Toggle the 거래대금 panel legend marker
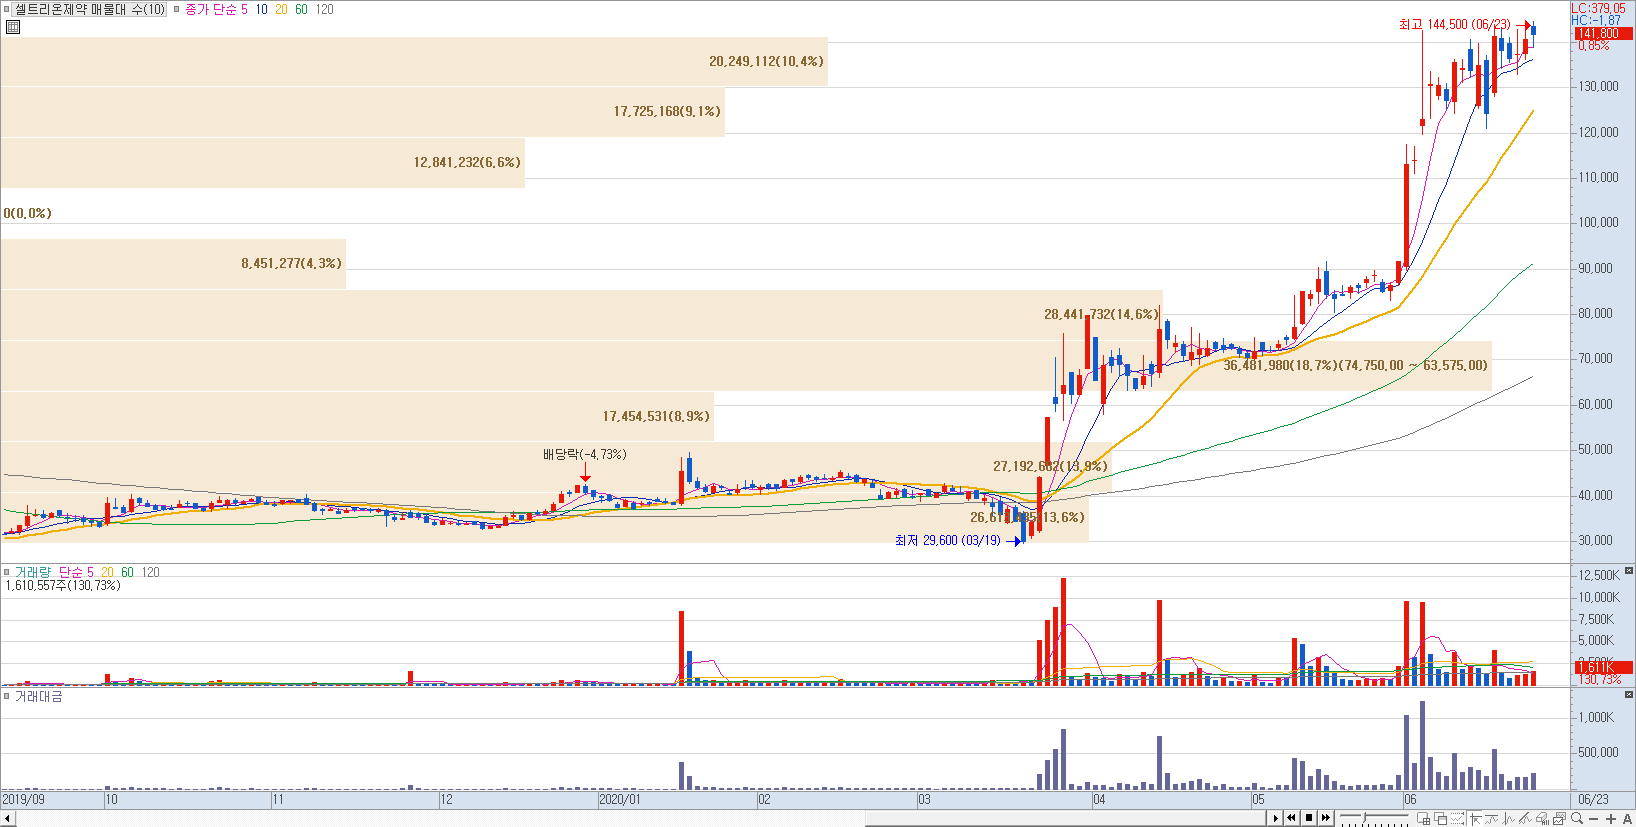 6,696
